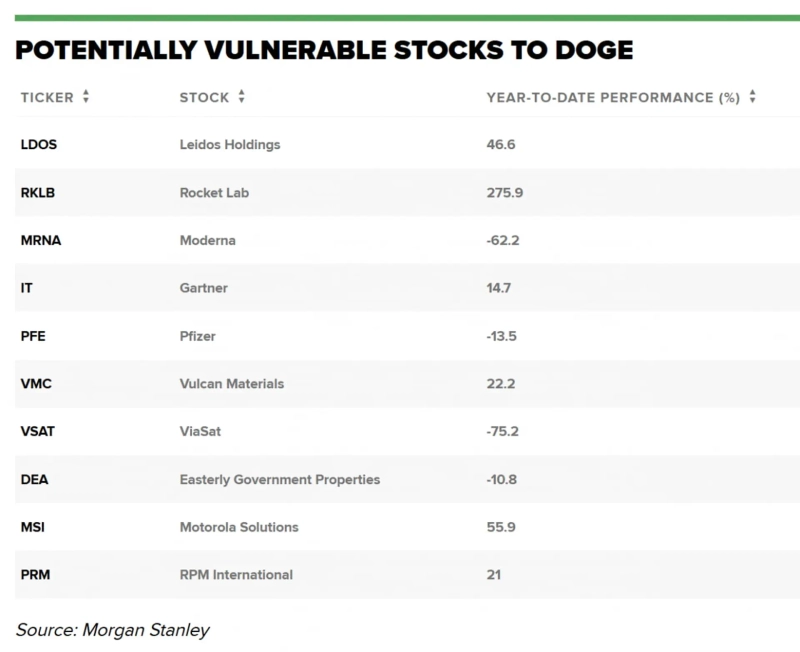Click the Source: Morgan Stanley text
Viewport: 800px width, 652px height.
[x=112, y=629]
